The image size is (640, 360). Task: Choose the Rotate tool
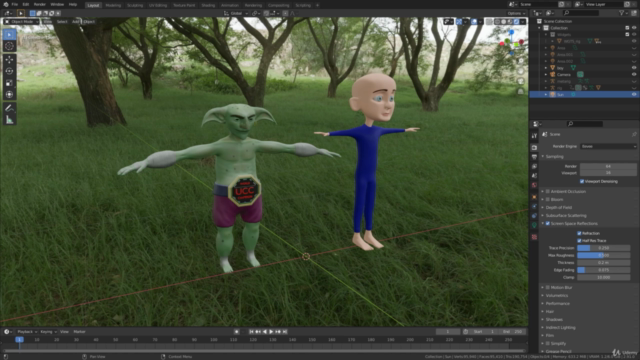click(x=9, y=71)
